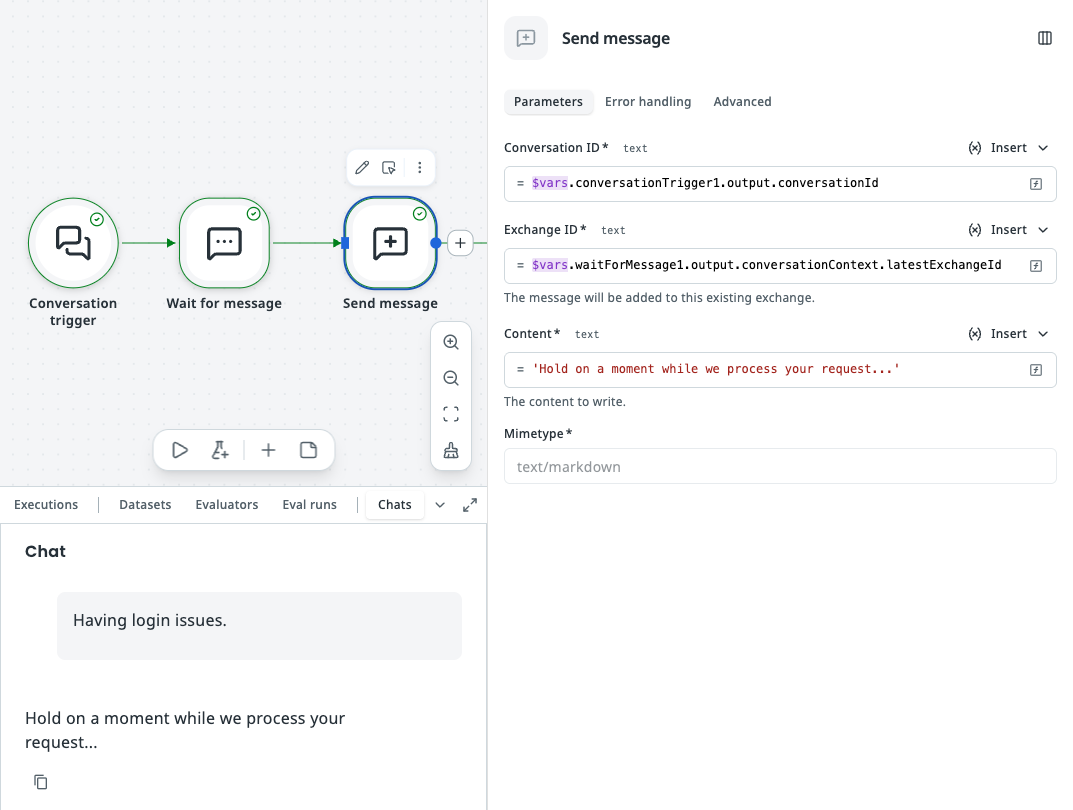Click the select-node icon in the node toolbar
This screenshot has height=810, width=1073.
coord(389,168)
